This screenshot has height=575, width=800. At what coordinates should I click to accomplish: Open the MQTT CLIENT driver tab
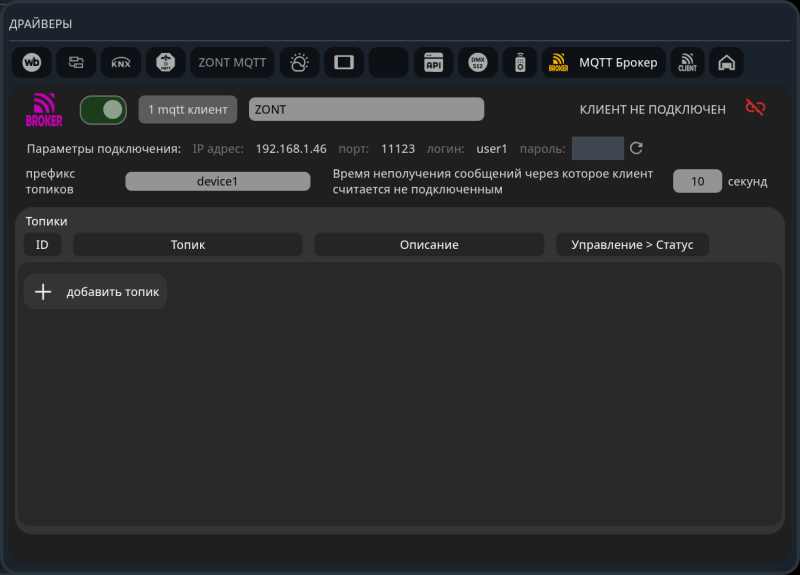687,62
